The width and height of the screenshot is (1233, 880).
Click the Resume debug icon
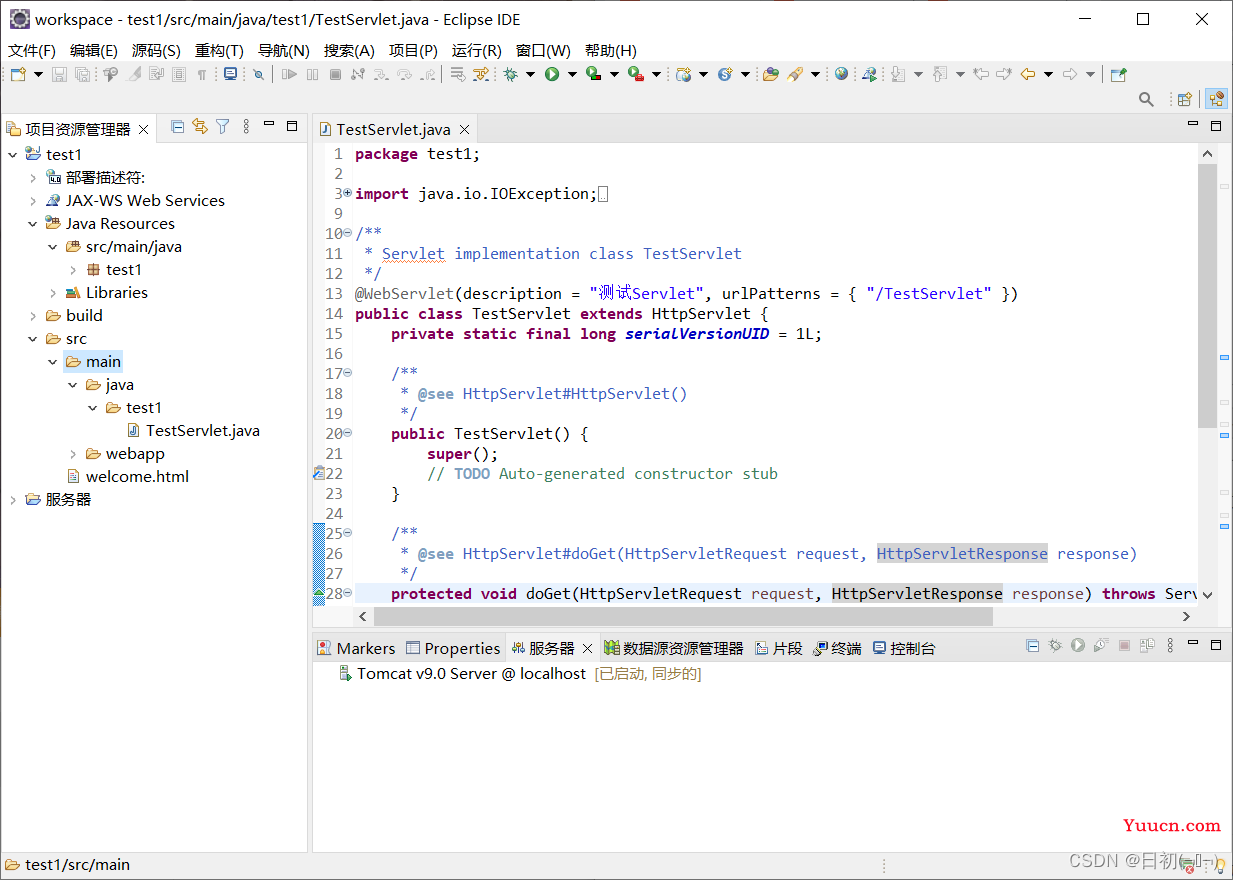289,74
